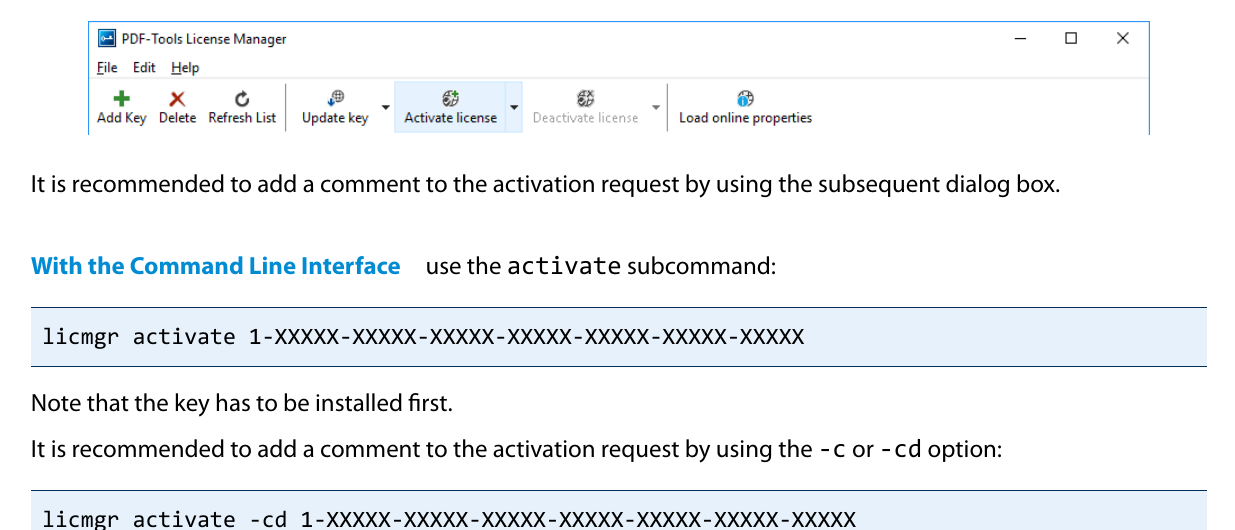Click the grayed-out Deactivate license icon
The image size is (1235, 530).
point(585,98)
